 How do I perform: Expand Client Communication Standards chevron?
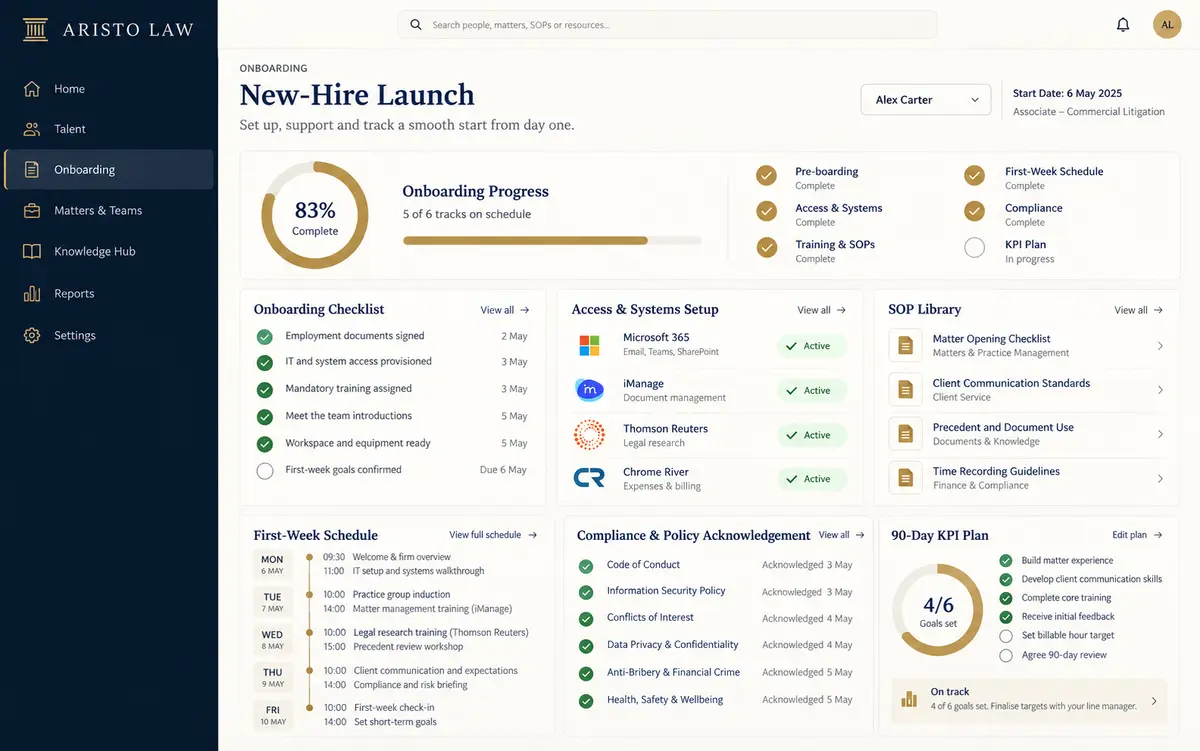pos(1160,390)
